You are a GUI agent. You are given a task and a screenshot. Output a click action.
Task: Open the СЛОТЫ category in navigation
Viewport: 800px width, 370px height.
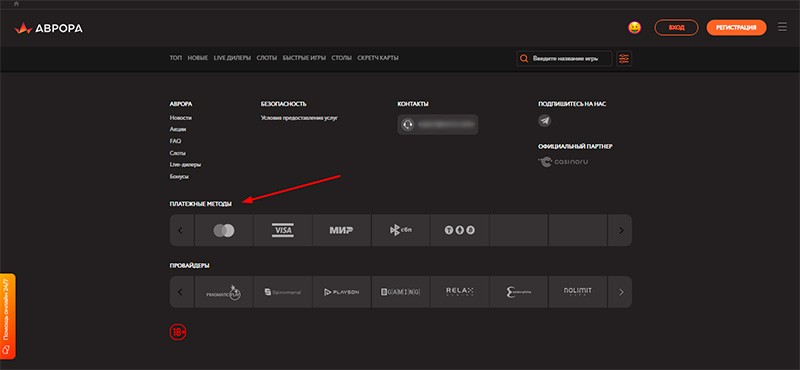tap(267, 58)
